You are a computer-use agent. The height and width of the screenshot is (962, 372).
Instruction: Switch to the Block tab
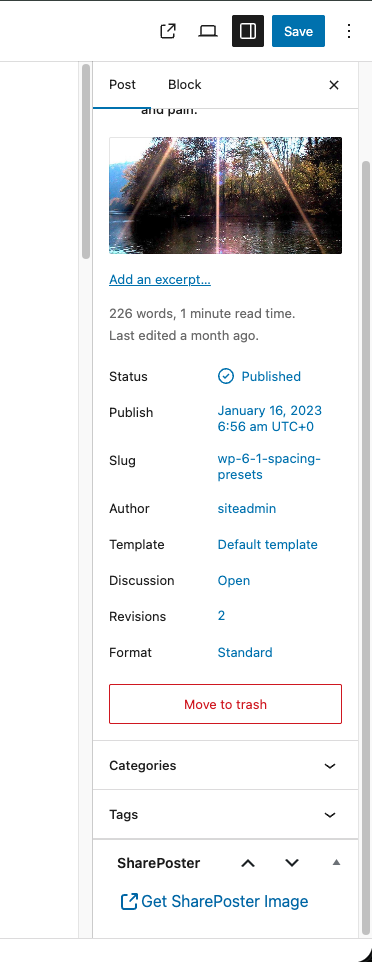coord(185,85)
